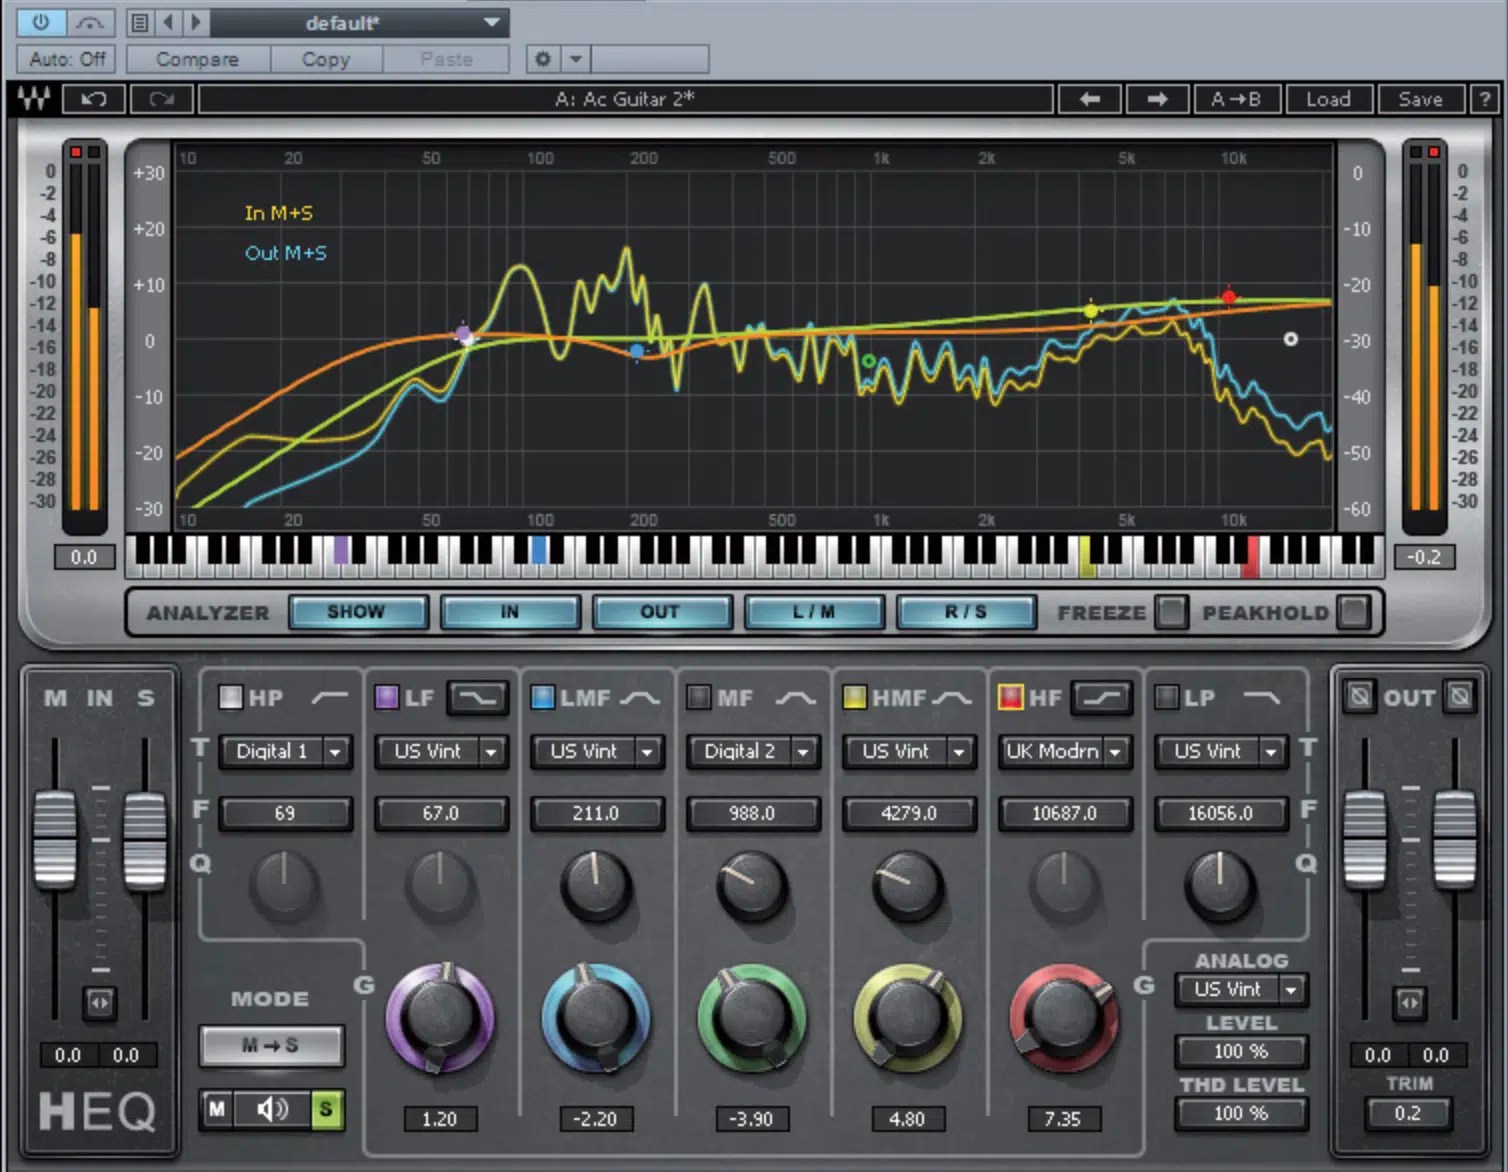
Task: Click the HP filter slope shape icon
Action: pyautogui.click(x=329, y=697)
